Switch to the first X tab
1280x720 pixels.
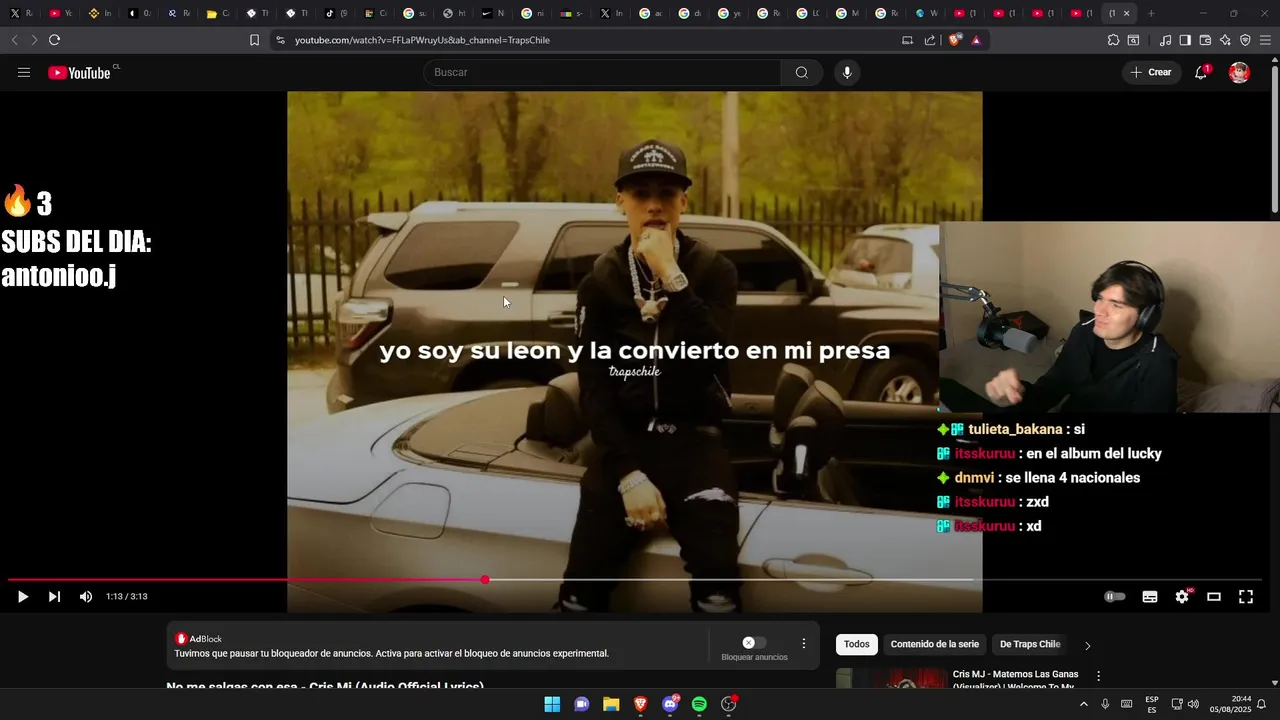pyautogui.click(x=21, y=13)
